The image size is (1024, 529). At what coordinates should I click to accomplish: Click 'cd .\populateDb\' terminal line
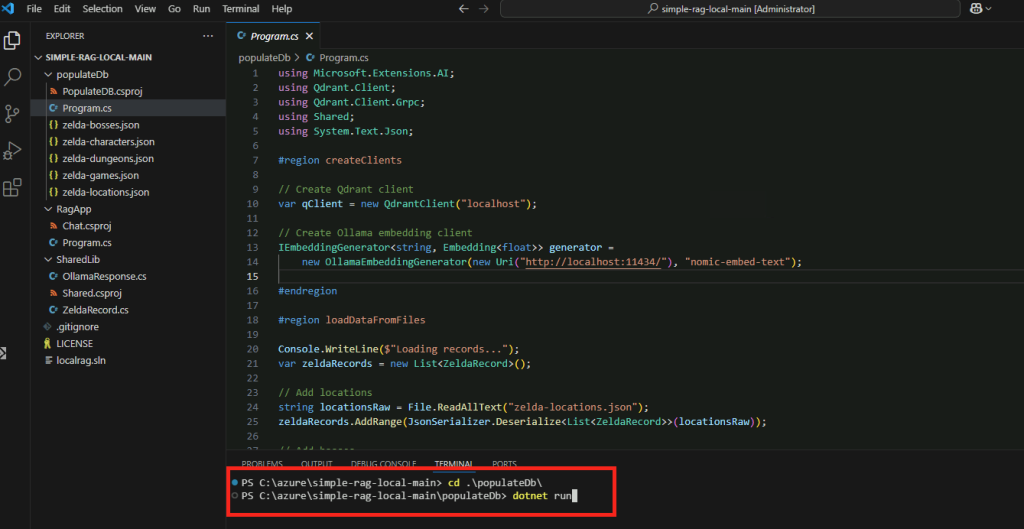tap(495, 483)
